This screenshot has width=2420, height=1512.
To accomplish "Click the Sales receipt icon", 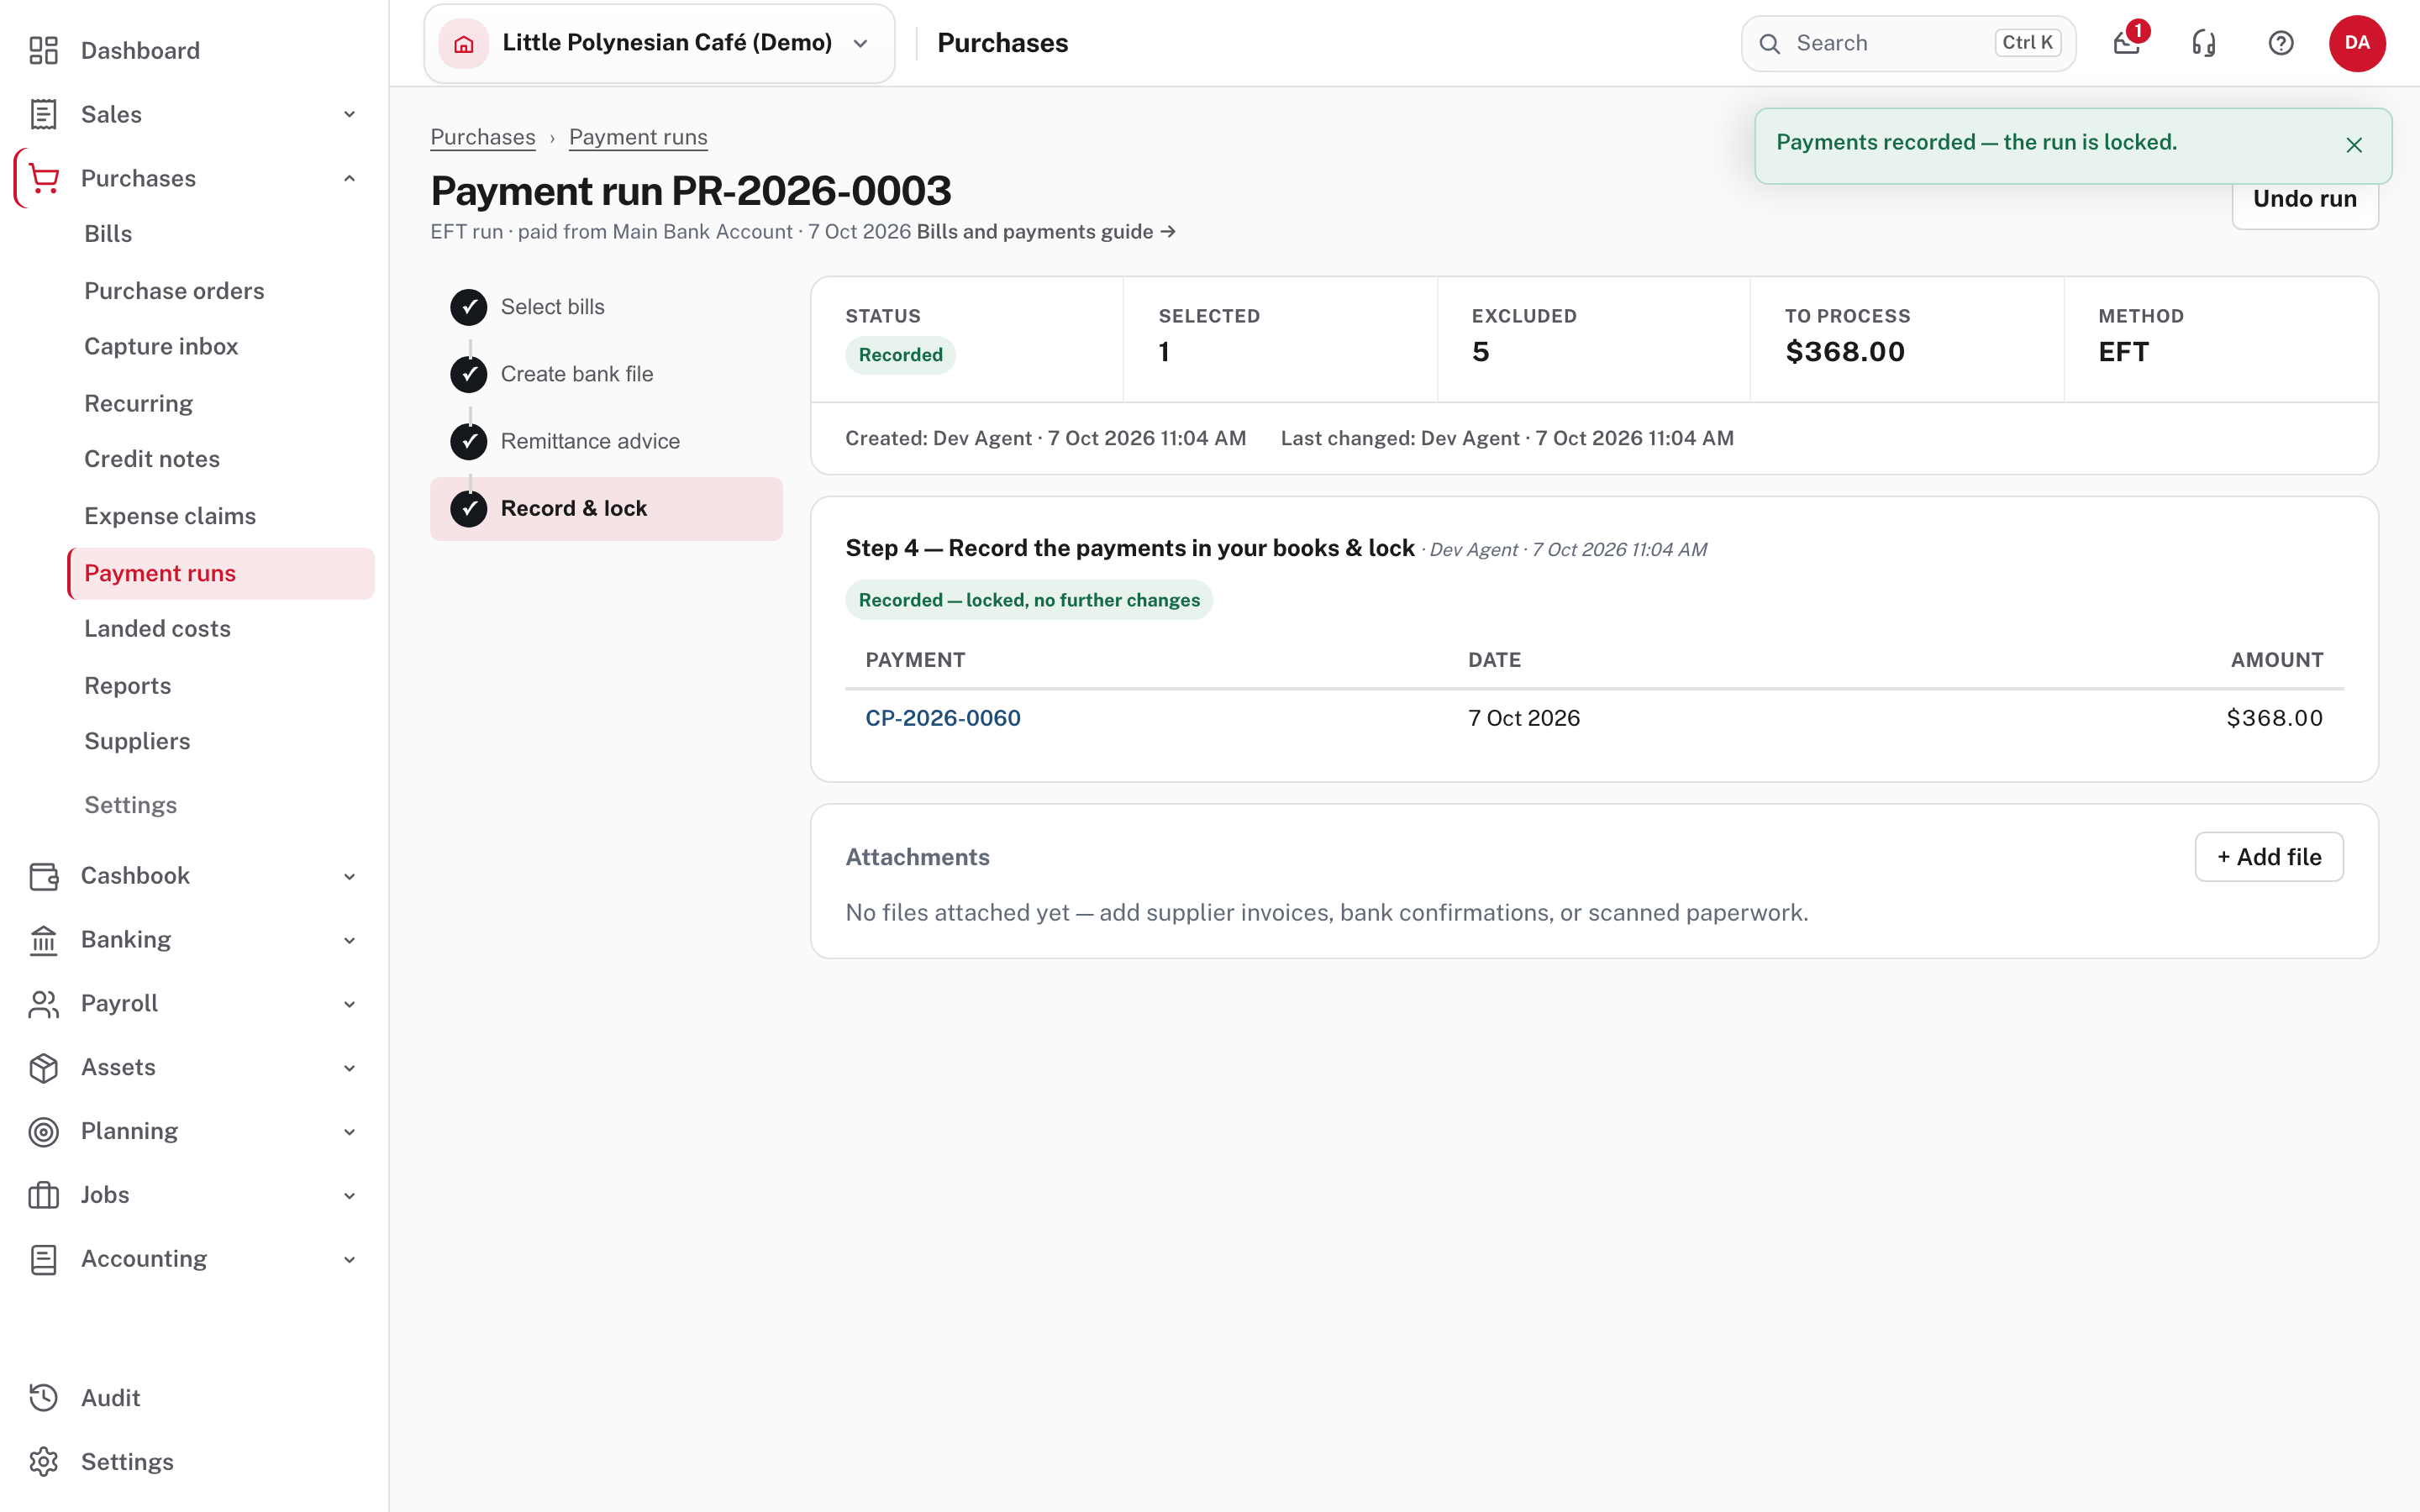I will [x=43, y=114].
